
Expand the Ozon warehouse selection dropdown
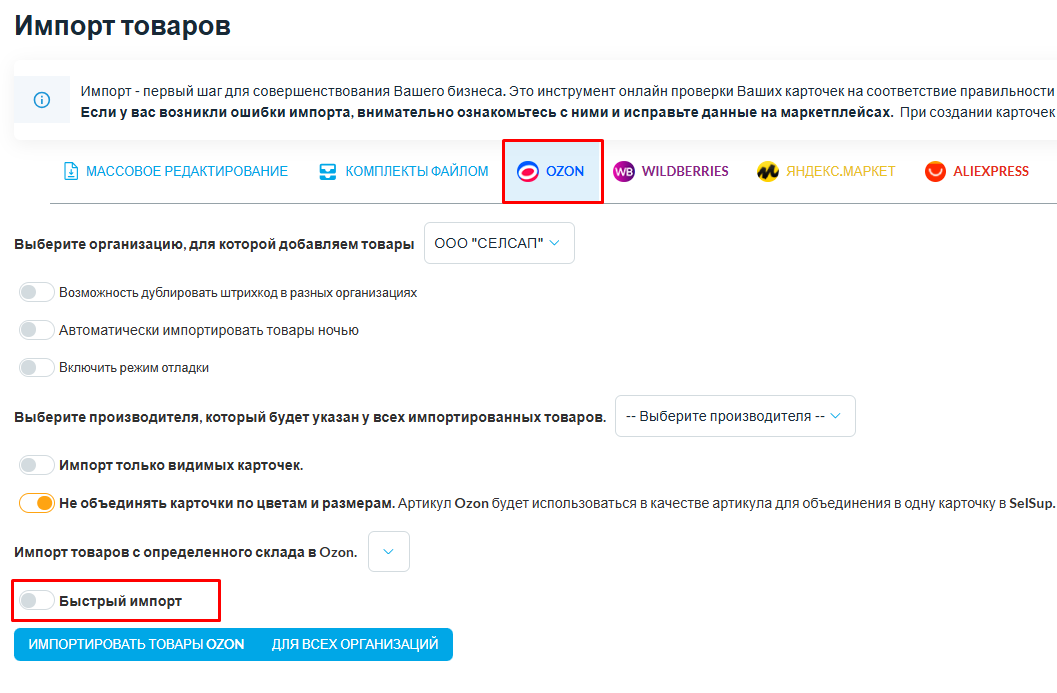point(388,551)
